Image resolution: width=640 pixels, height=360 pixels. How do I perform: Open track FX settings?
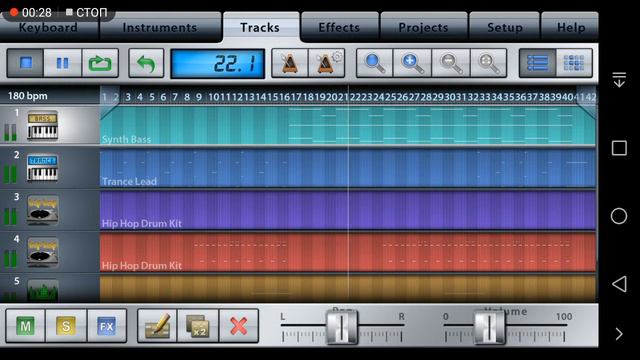(107, 326)
